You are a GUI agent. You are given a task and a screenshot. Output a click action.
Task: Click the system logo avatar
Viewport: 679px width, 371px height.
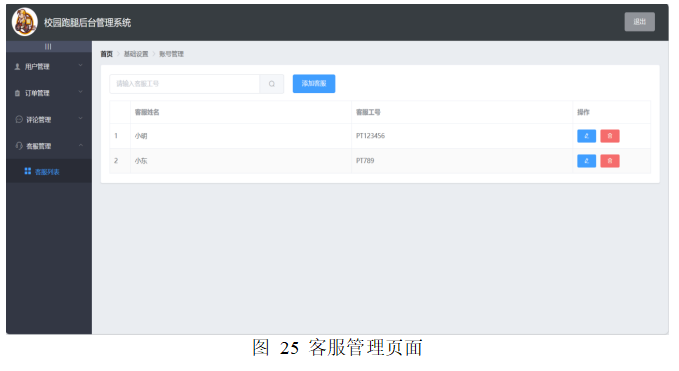[x=25, y=22]
